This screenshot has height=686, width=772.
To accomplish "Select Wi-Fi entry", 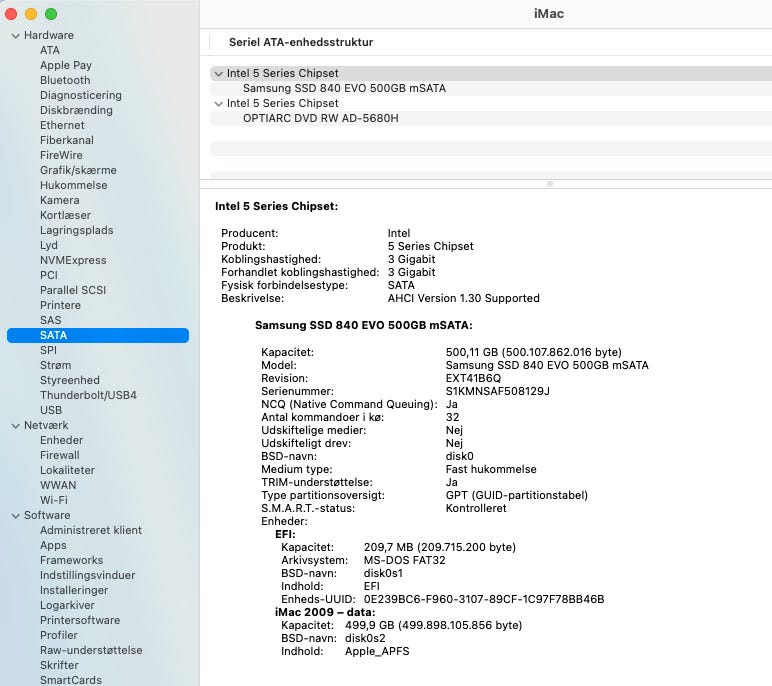I will [54, 501].
